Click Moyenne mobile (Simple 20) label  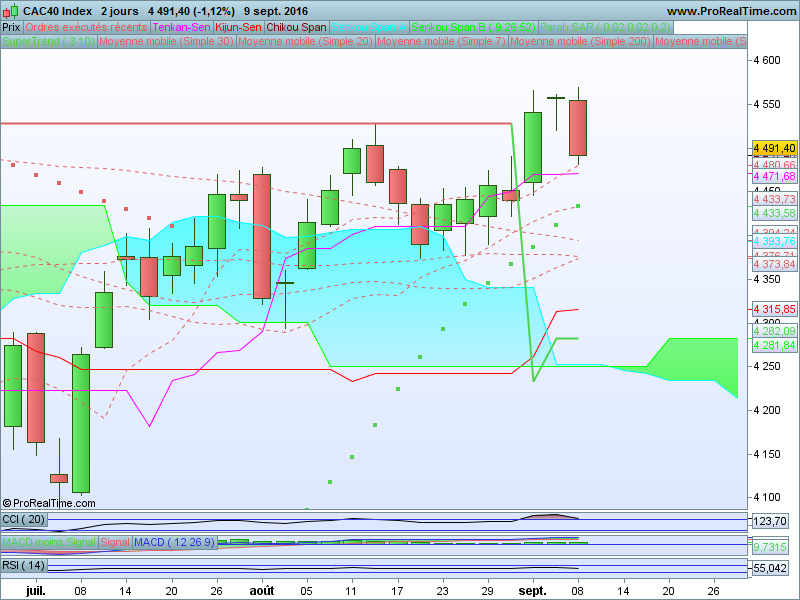(305, 41)
